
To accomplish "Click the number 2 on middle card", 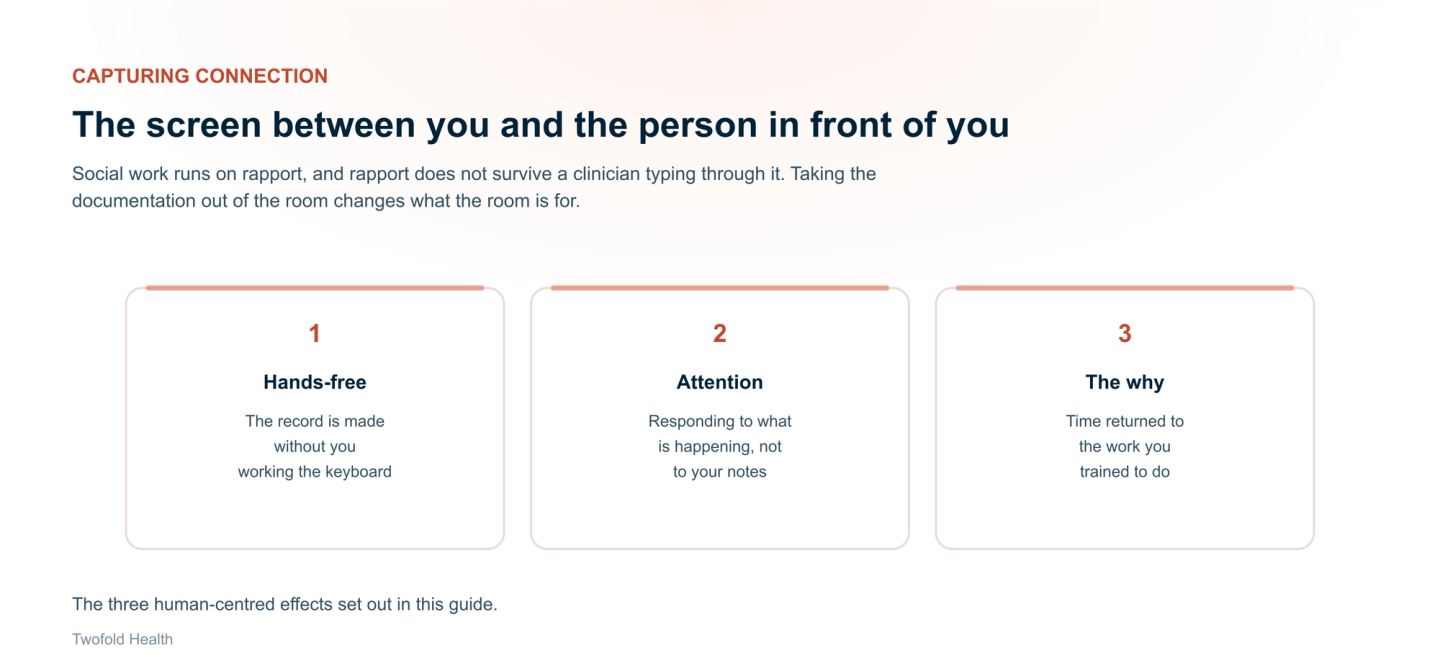I will click(x=720, y=334).
